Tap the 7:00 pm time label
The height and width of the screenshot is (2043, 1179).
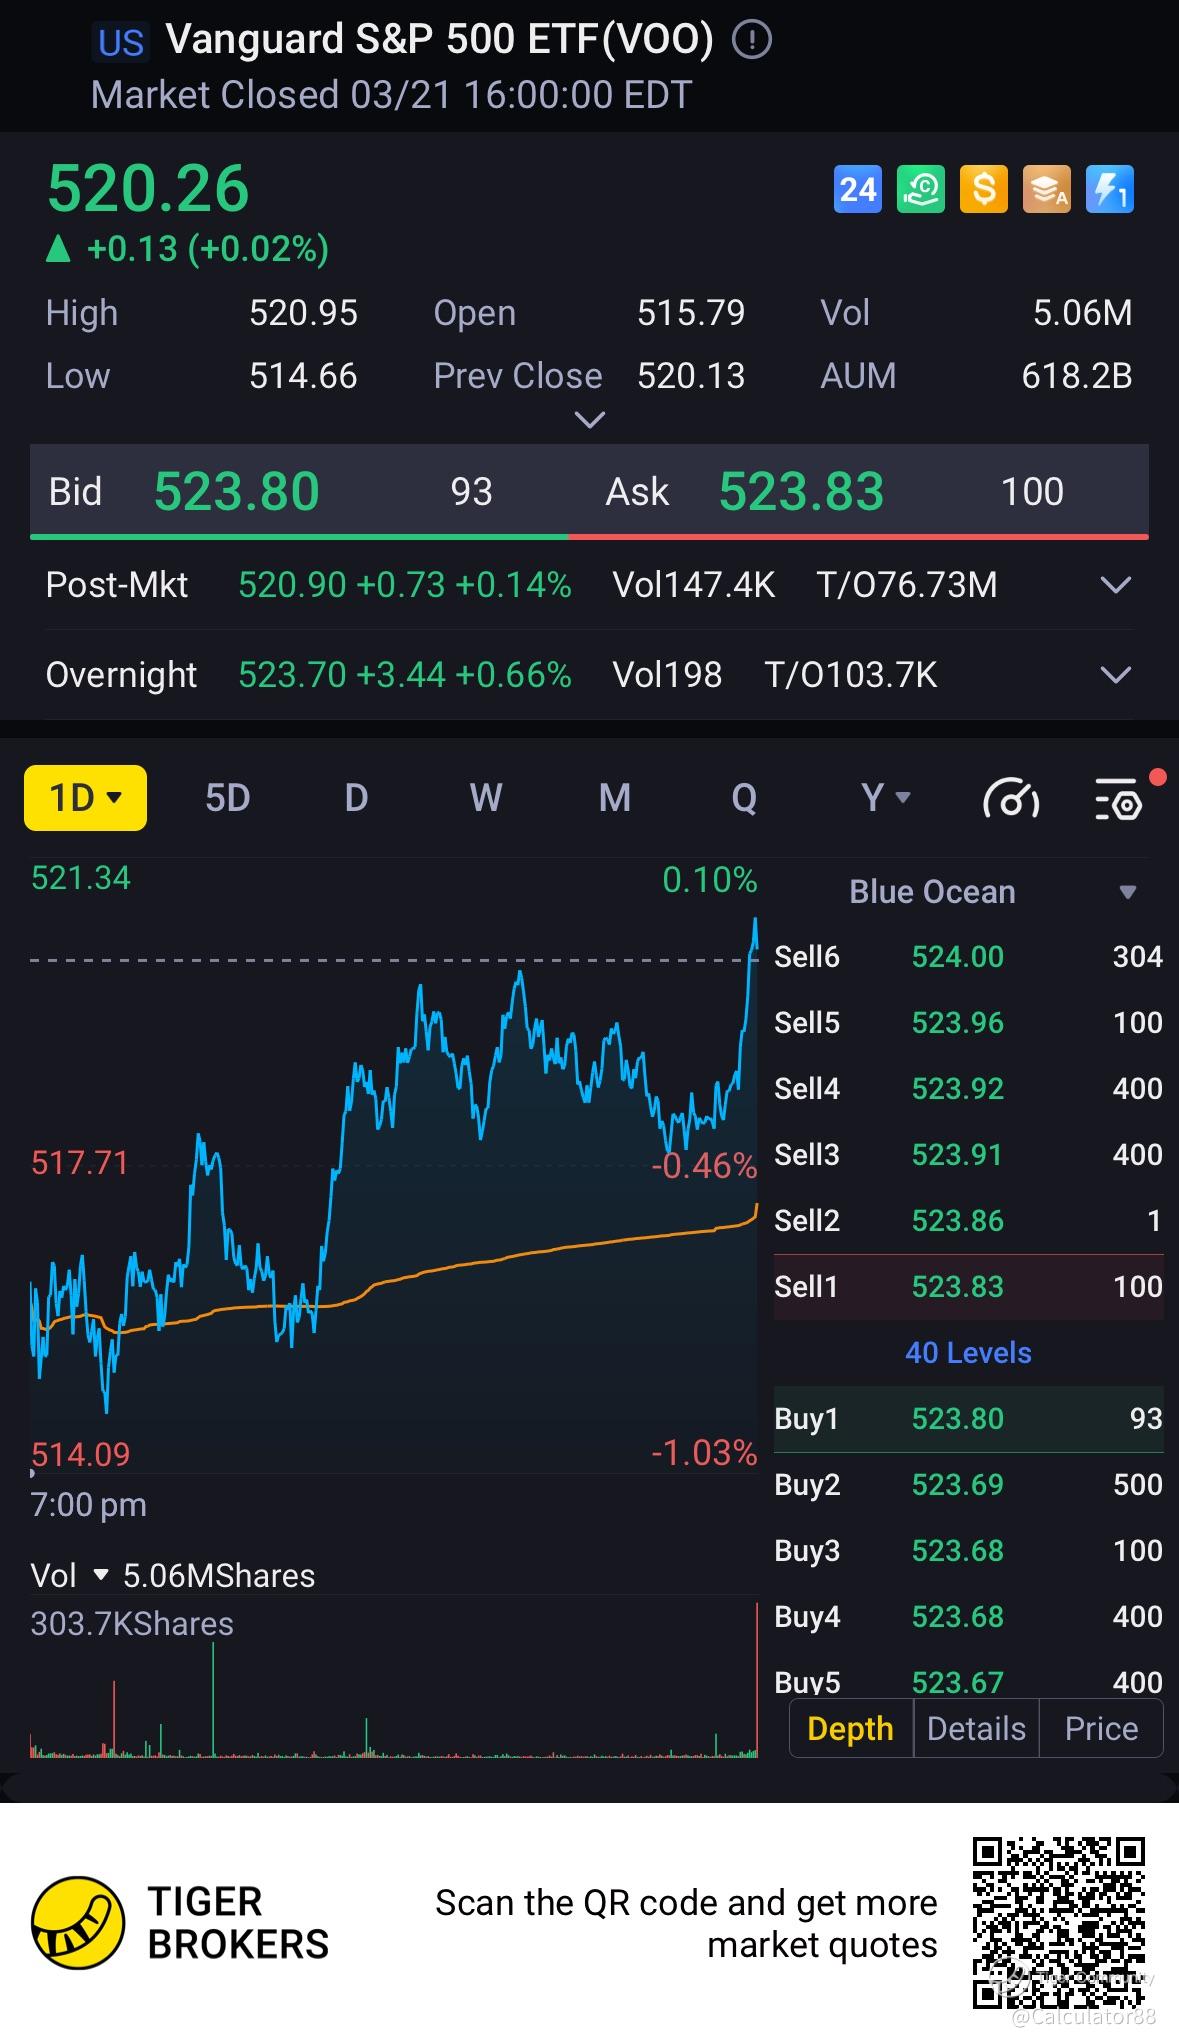89,1505
